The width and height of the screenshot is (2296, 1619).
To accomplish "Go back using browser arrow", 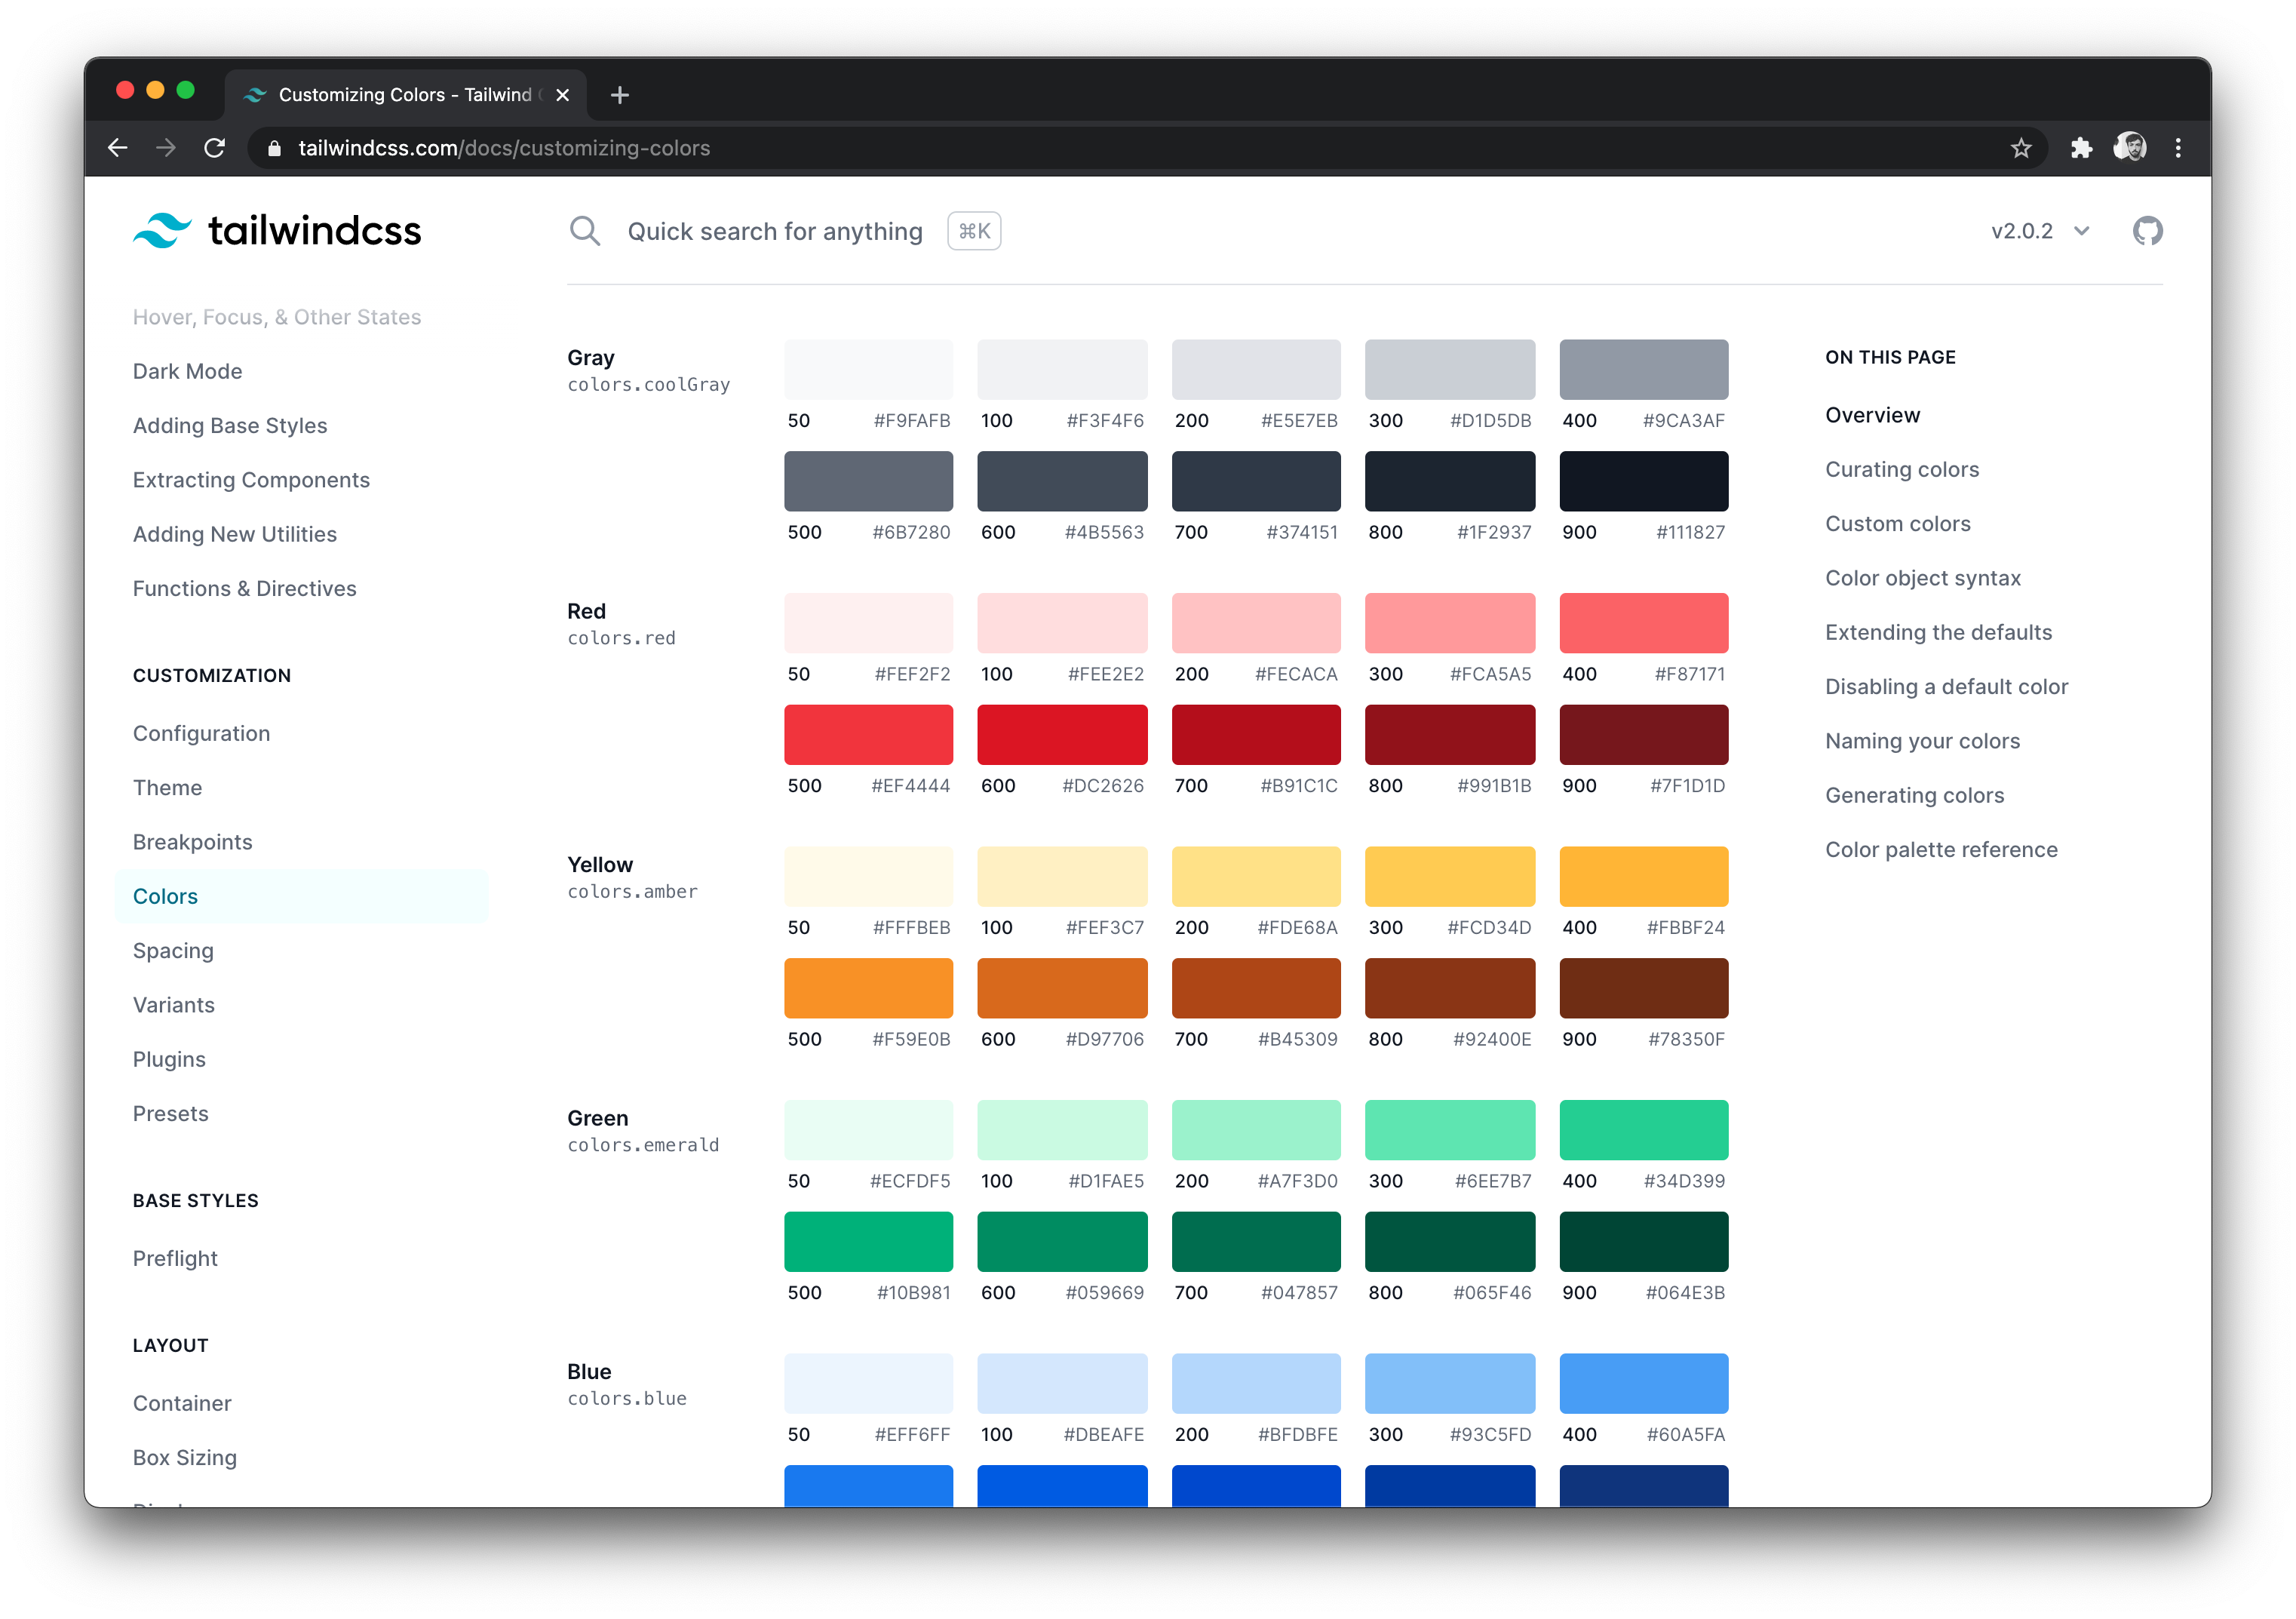I will 118,148.
